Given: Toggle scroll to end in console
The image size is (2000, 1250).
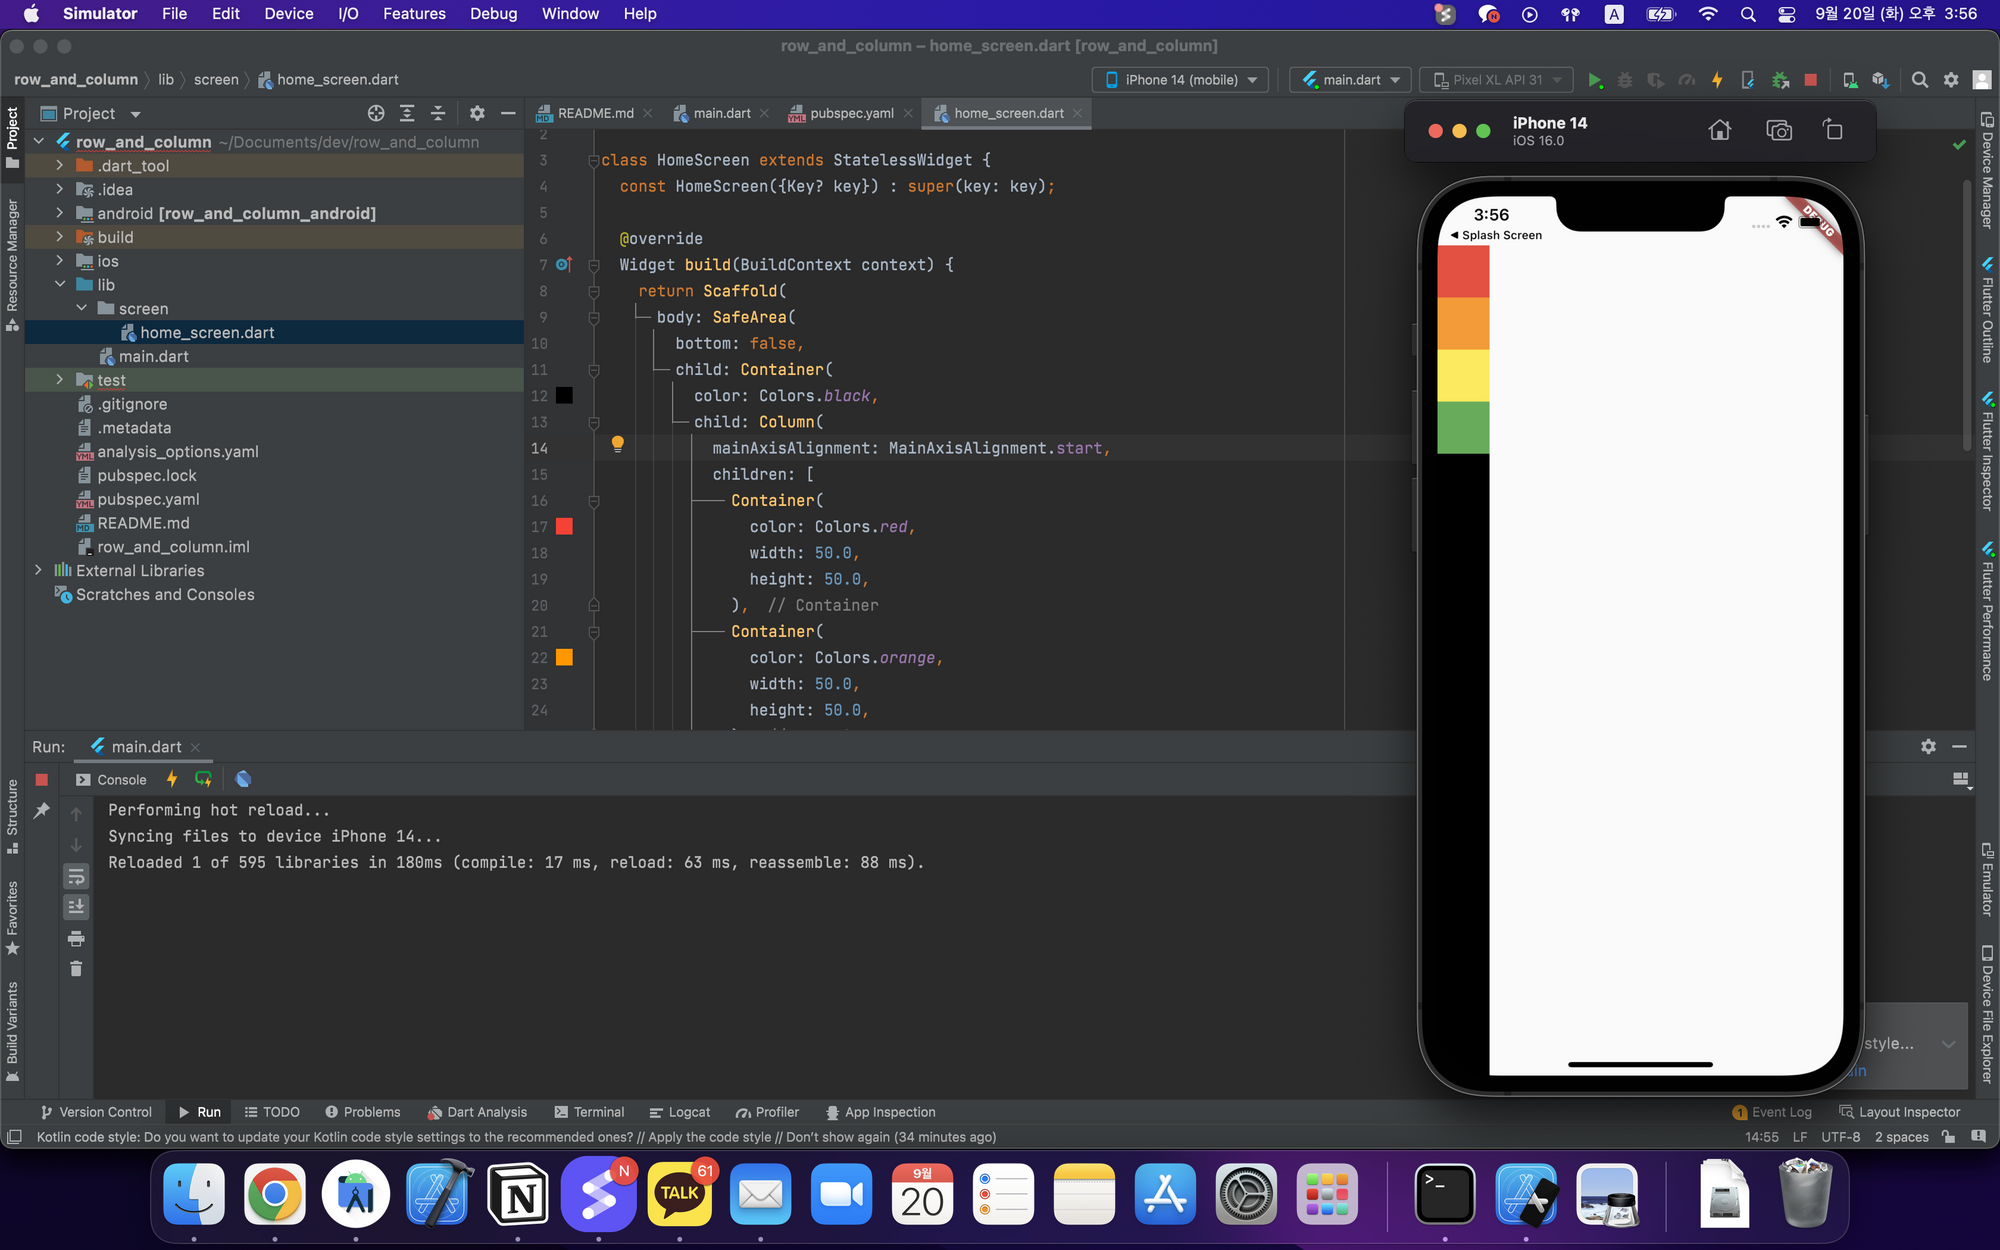Looking at the screenshot, I should tap(76, 907).
